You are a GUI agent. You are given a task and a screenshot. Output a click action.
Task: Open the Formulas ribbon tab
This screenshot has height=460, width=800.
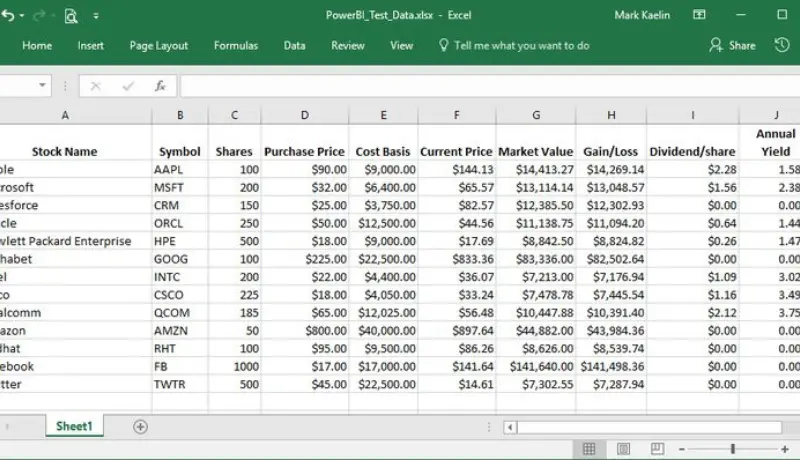click(x=236, y=45)
